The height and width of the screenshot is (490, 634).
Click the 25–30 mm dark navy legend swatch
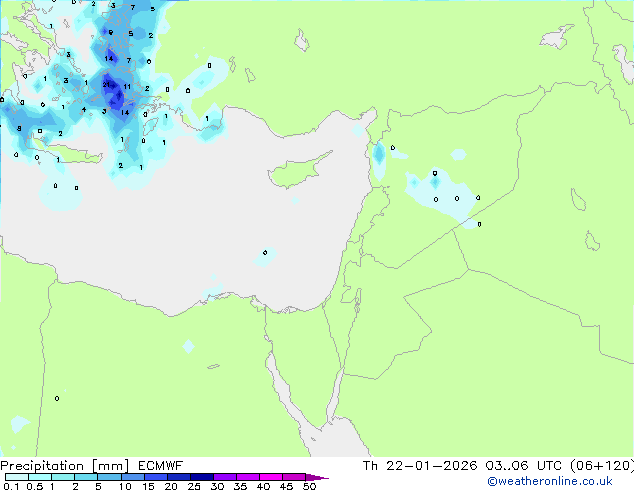click(x=202, y=477)
